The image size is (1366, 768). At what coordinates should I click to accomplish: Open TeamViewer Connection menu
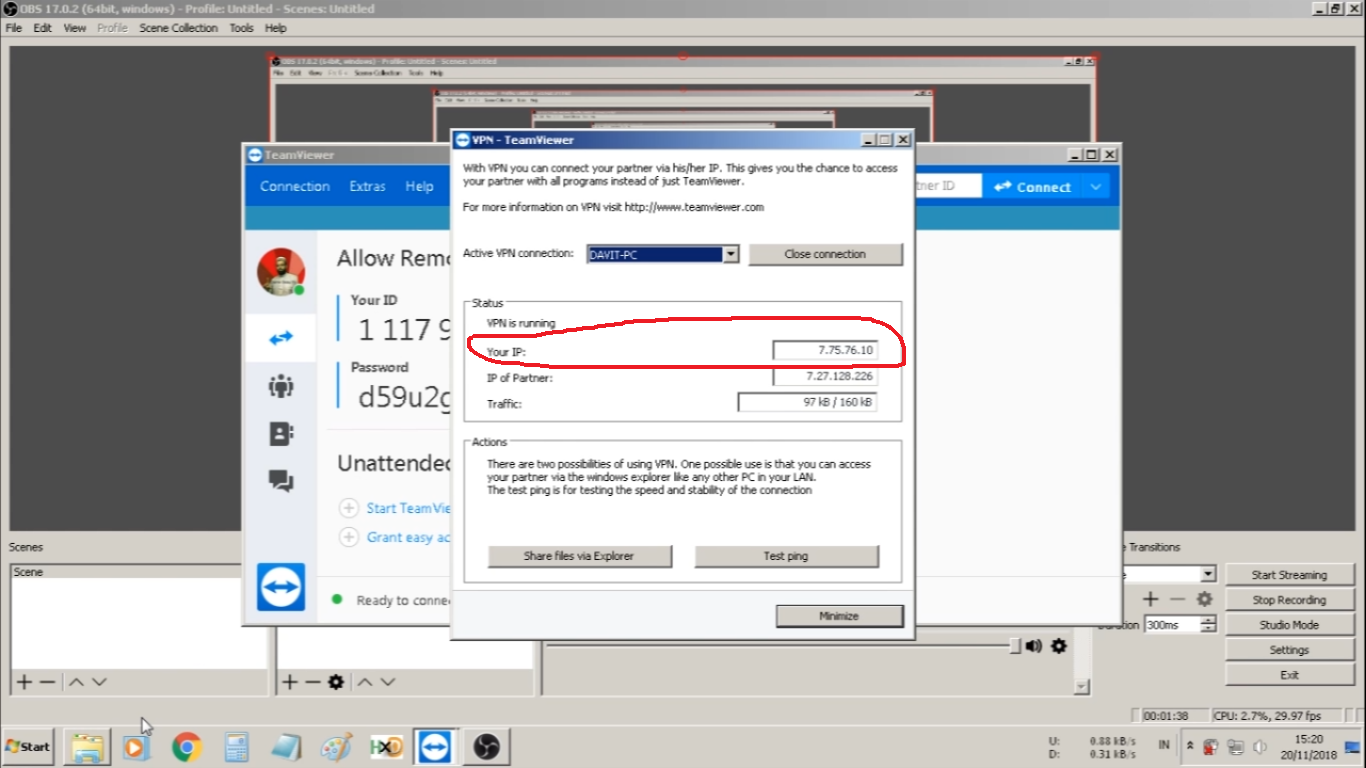(295, 186)
